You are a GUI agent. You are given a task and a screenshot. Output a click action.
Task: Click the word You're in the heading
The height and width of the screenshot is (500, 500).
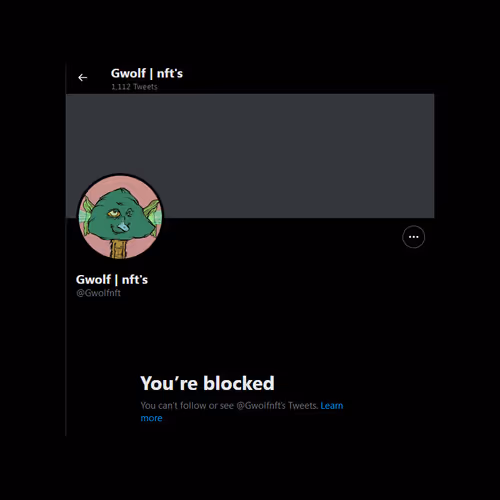click(x=169, y=383)
